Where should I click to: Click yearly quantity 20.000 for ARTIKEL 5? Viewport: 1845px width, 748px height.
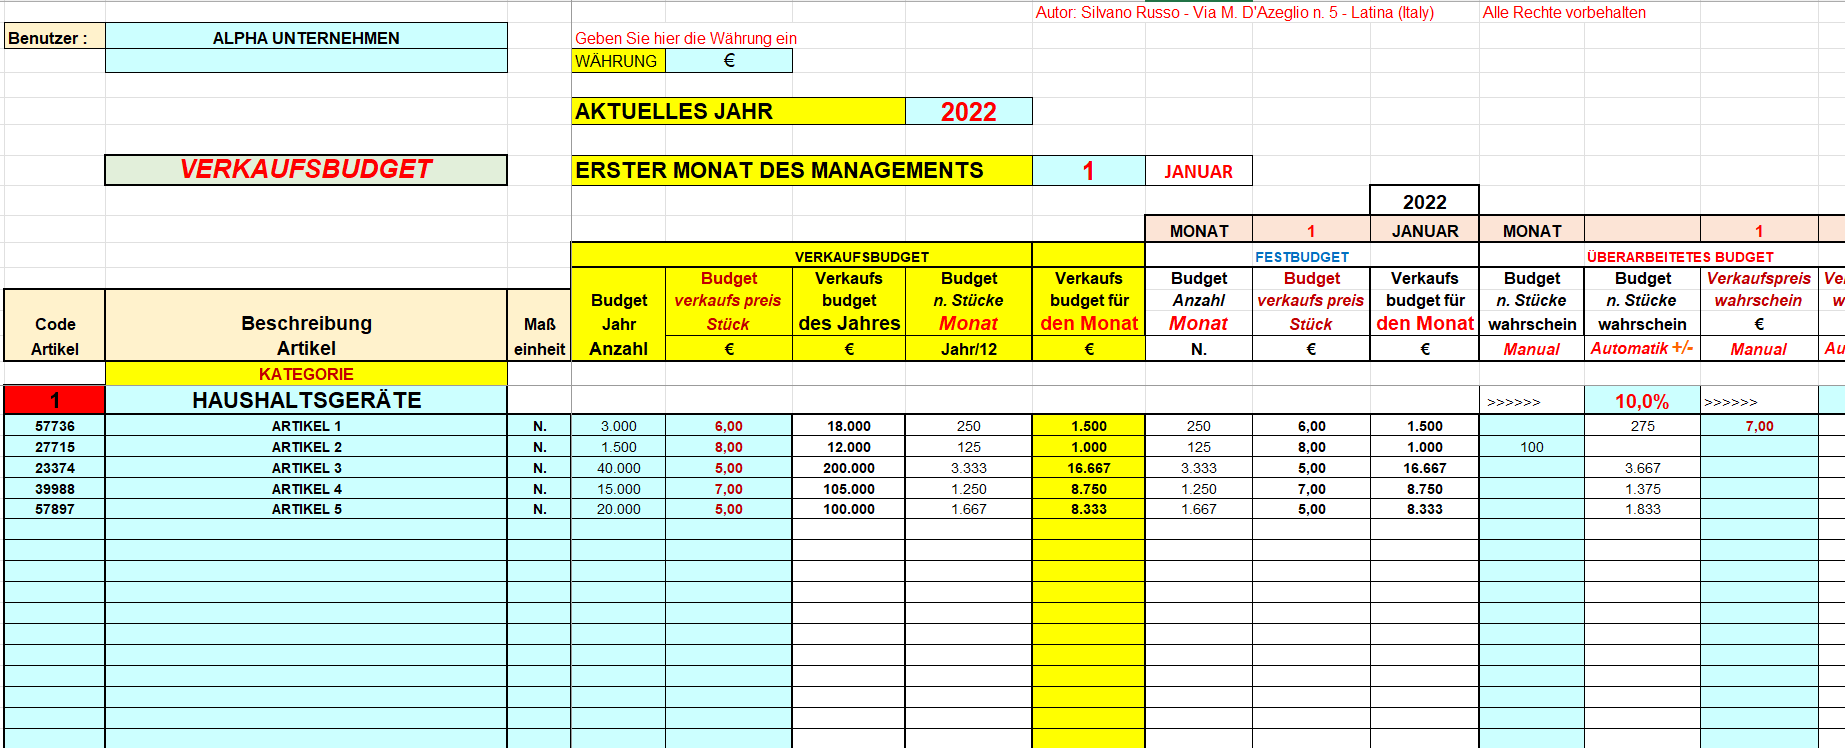click(x=618, y=509)
